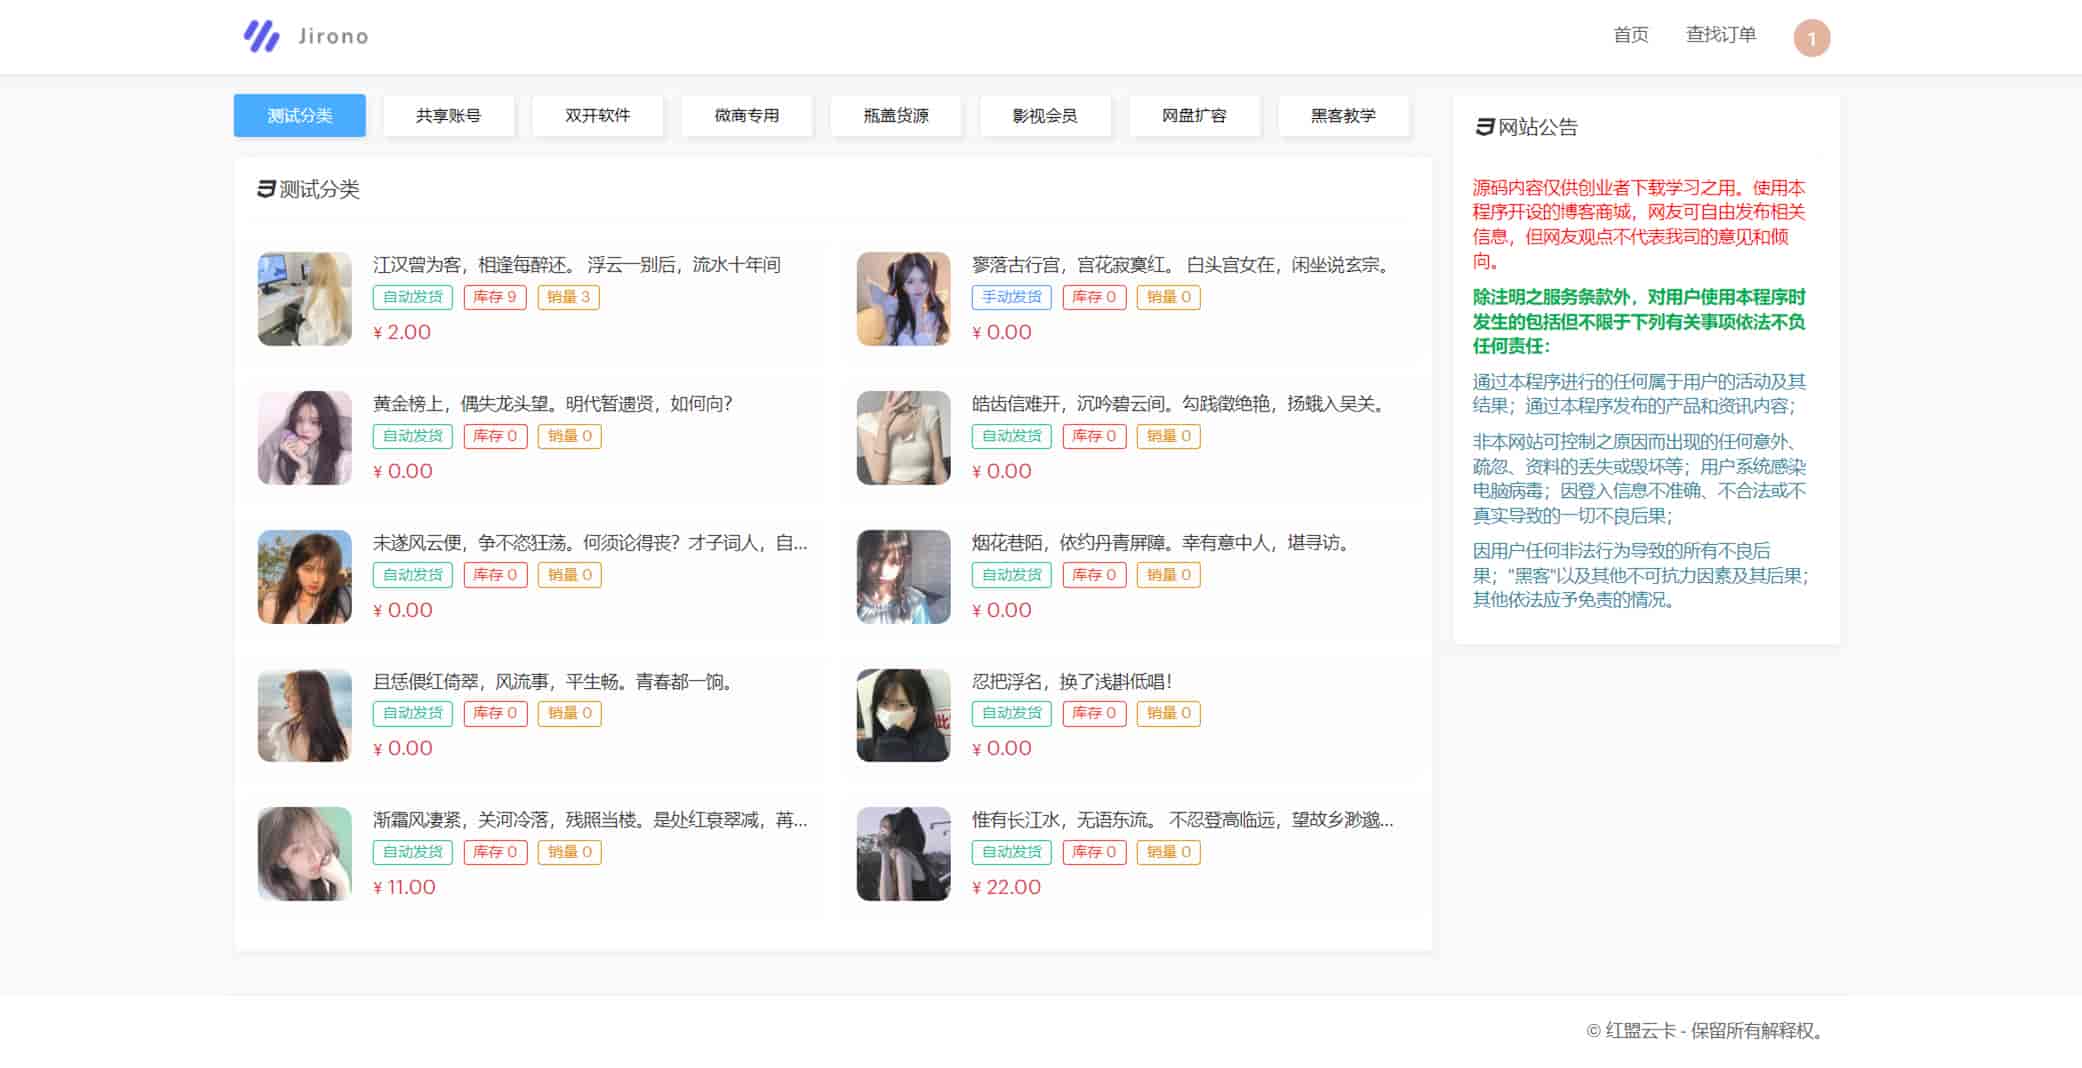The height and width of the screenshot is (1068, 2082).
Task: Switch to the 瓶盖货源 category tab
Action: (896, 116)
